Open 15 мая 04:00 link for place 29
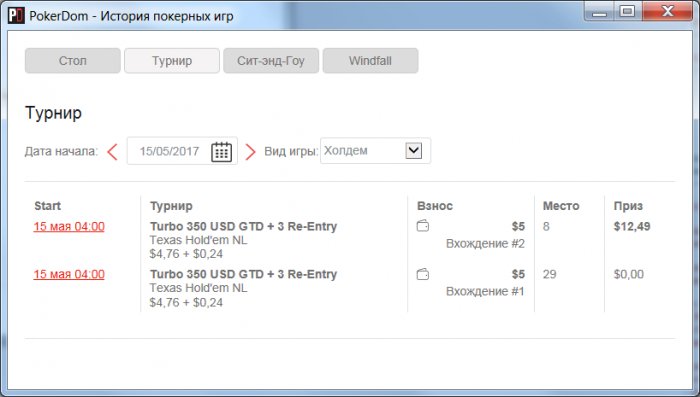Image resolution: width=700 pixels, height=397 pixels. pyautogui.click(x=69, y=274)
